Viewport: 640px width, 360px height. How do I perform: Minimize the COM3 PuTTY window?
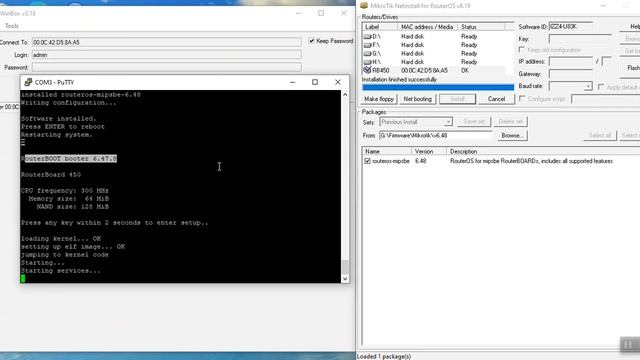[x=292, y=82]
